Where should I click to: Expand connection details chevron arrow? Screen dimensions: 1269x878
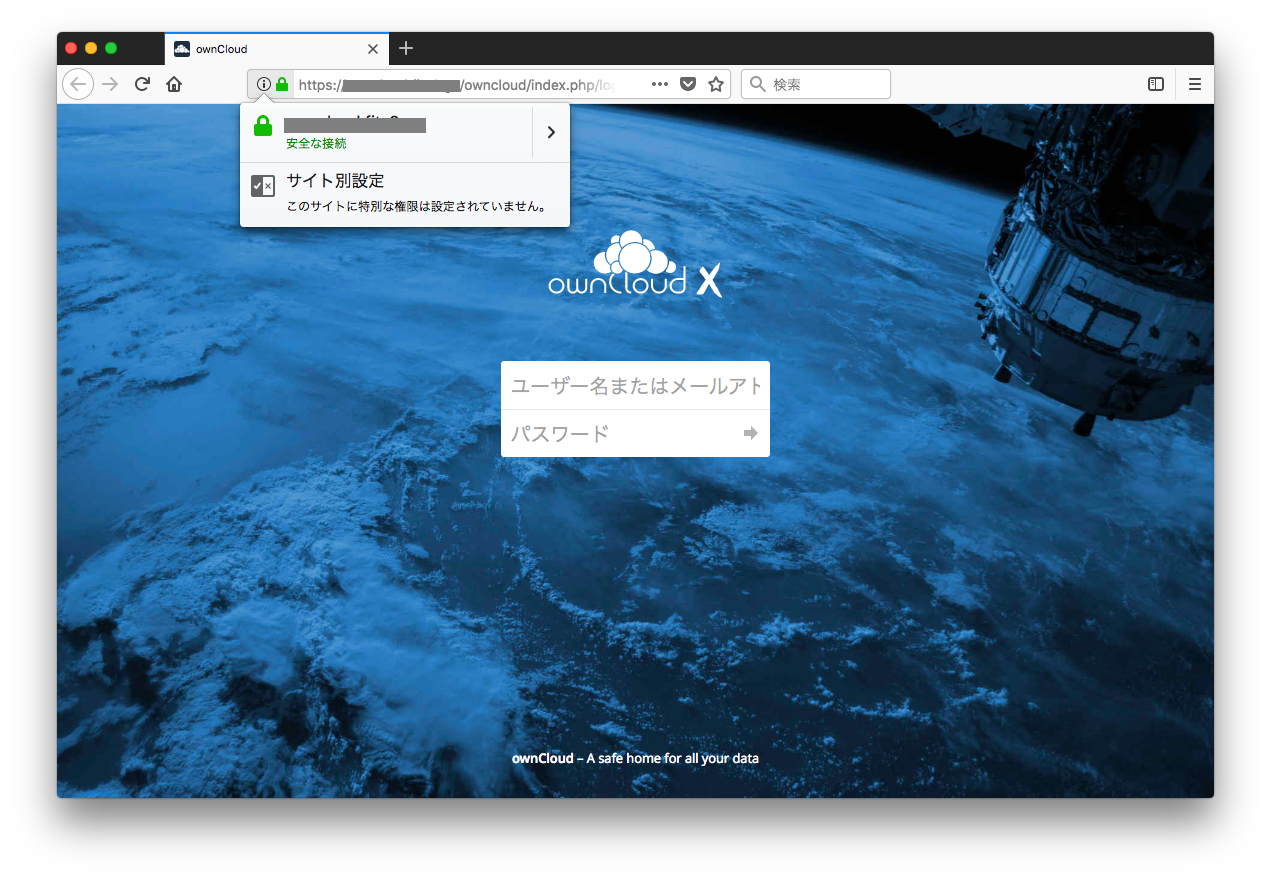click(x=551, y=132)
